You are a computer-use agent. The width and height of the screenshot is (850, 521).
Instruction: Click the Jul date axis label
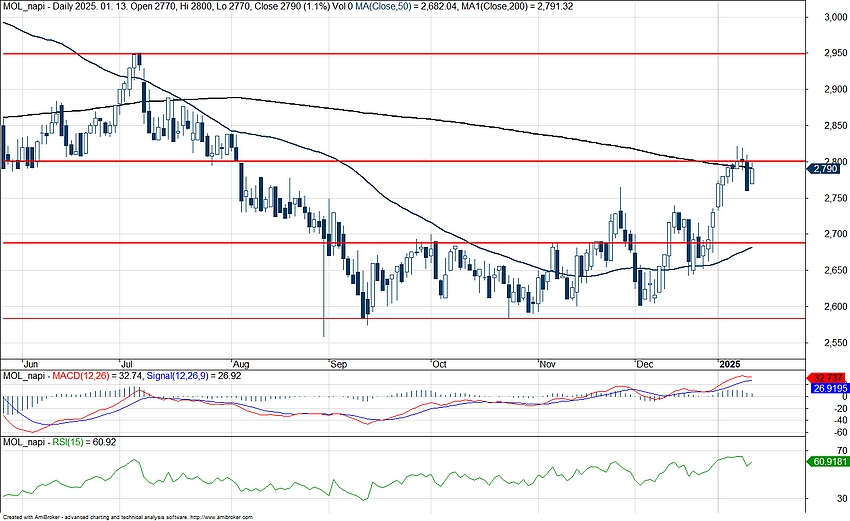pyautogui.click(x=128, y=364)
